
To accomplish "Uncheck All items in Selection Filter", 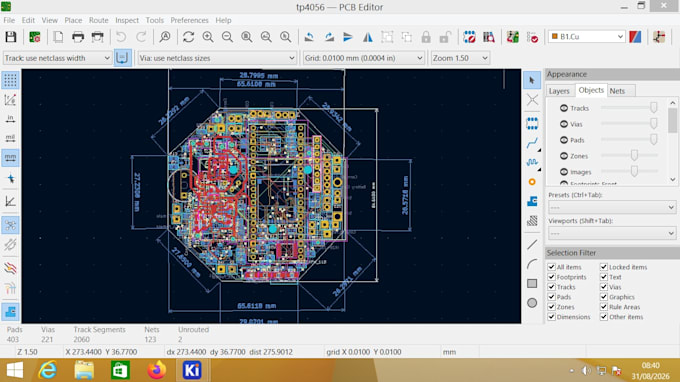I will click(x=552, y=267).
